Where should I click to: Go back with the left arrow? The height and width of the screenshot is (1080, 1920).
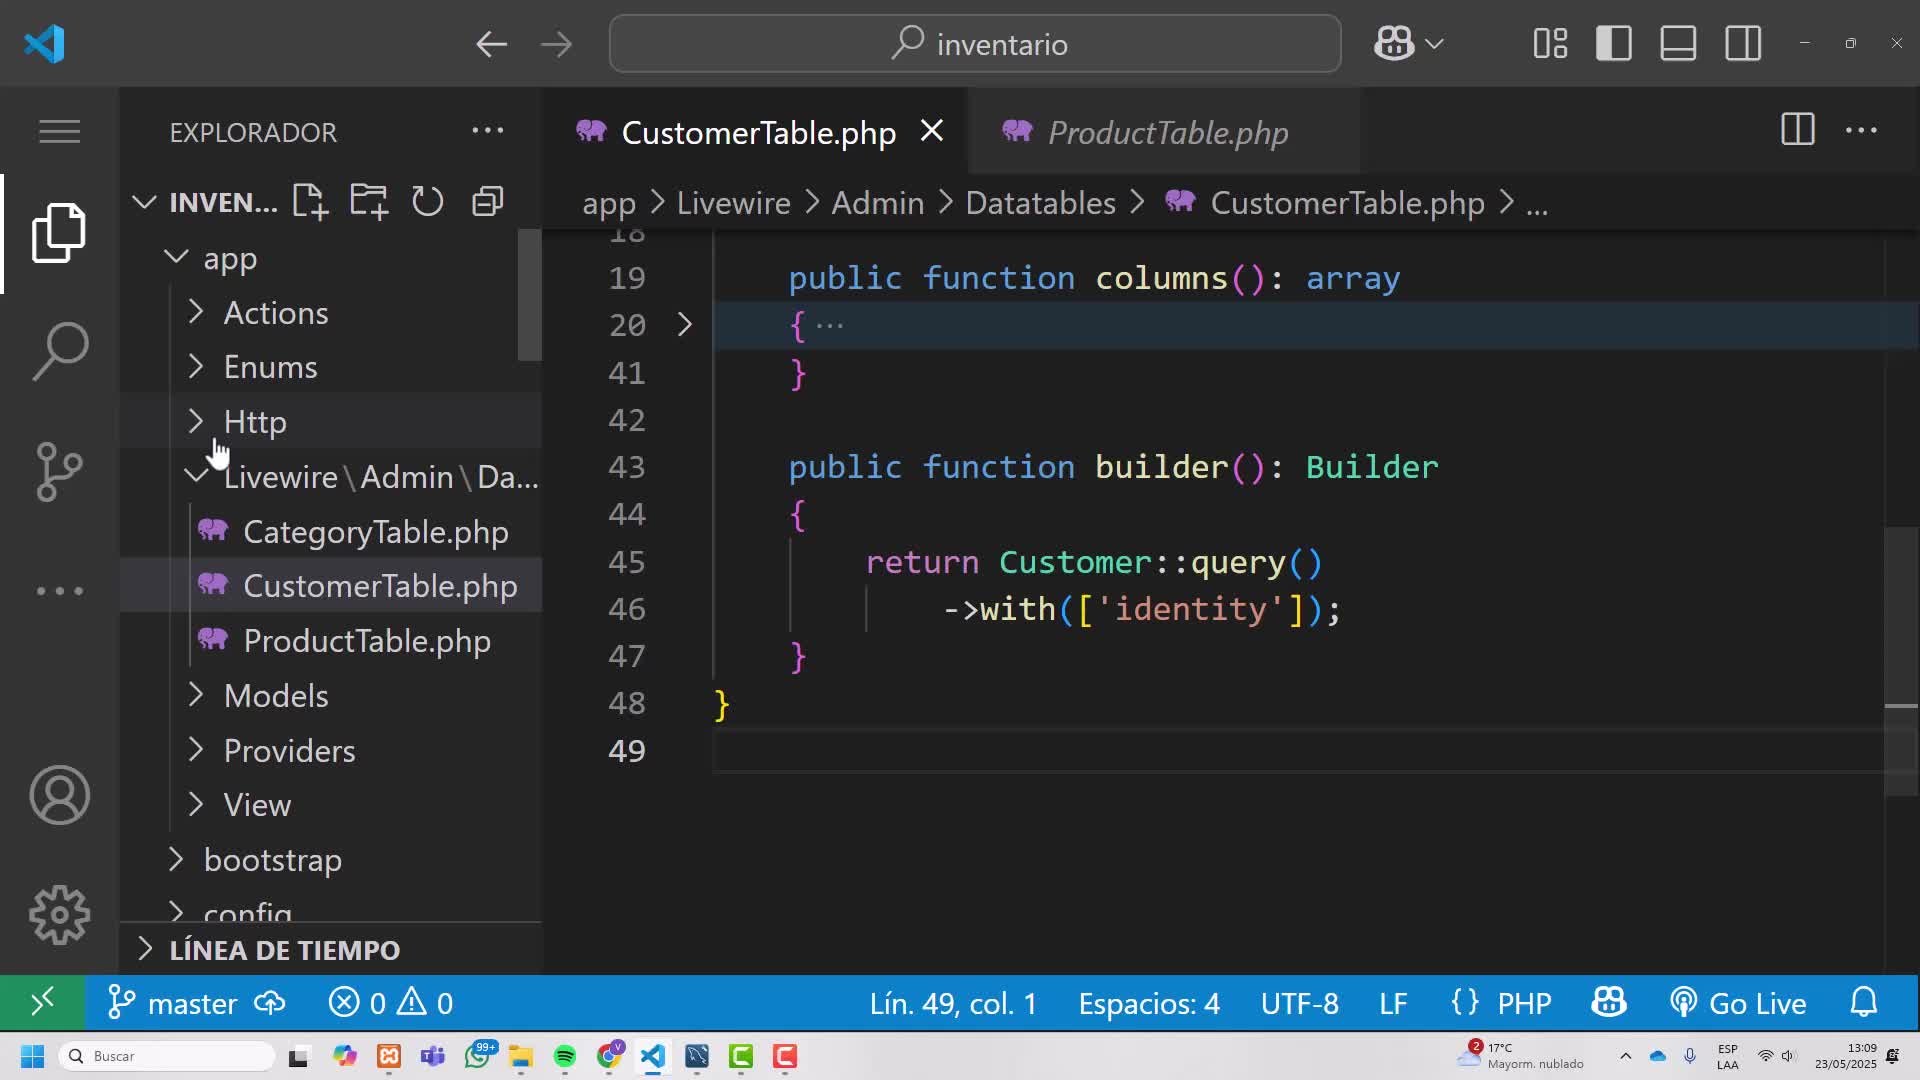click(x=491, y=44)
